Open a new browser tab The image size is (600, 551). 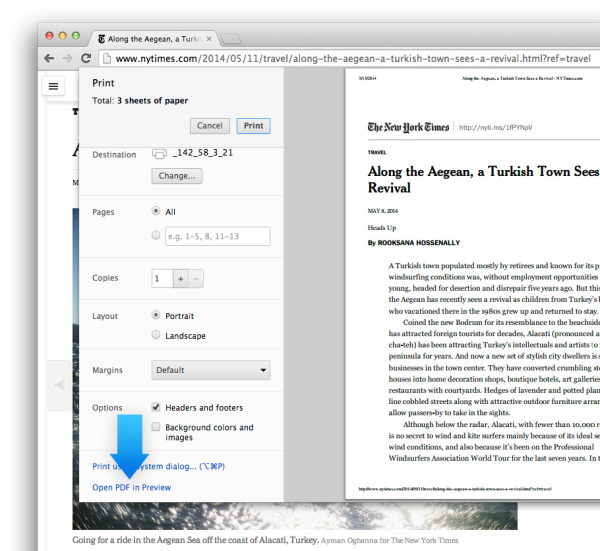pyautogui.click(x=231, y=38)
